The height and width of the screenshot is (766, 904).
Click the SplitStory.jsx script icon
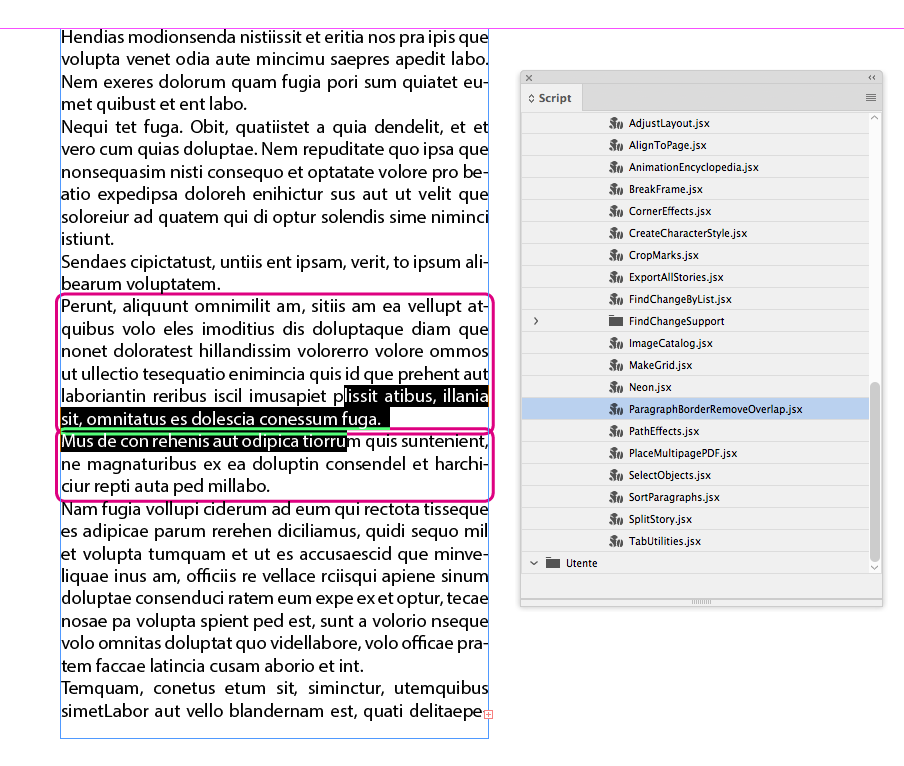tap(616, 519)
